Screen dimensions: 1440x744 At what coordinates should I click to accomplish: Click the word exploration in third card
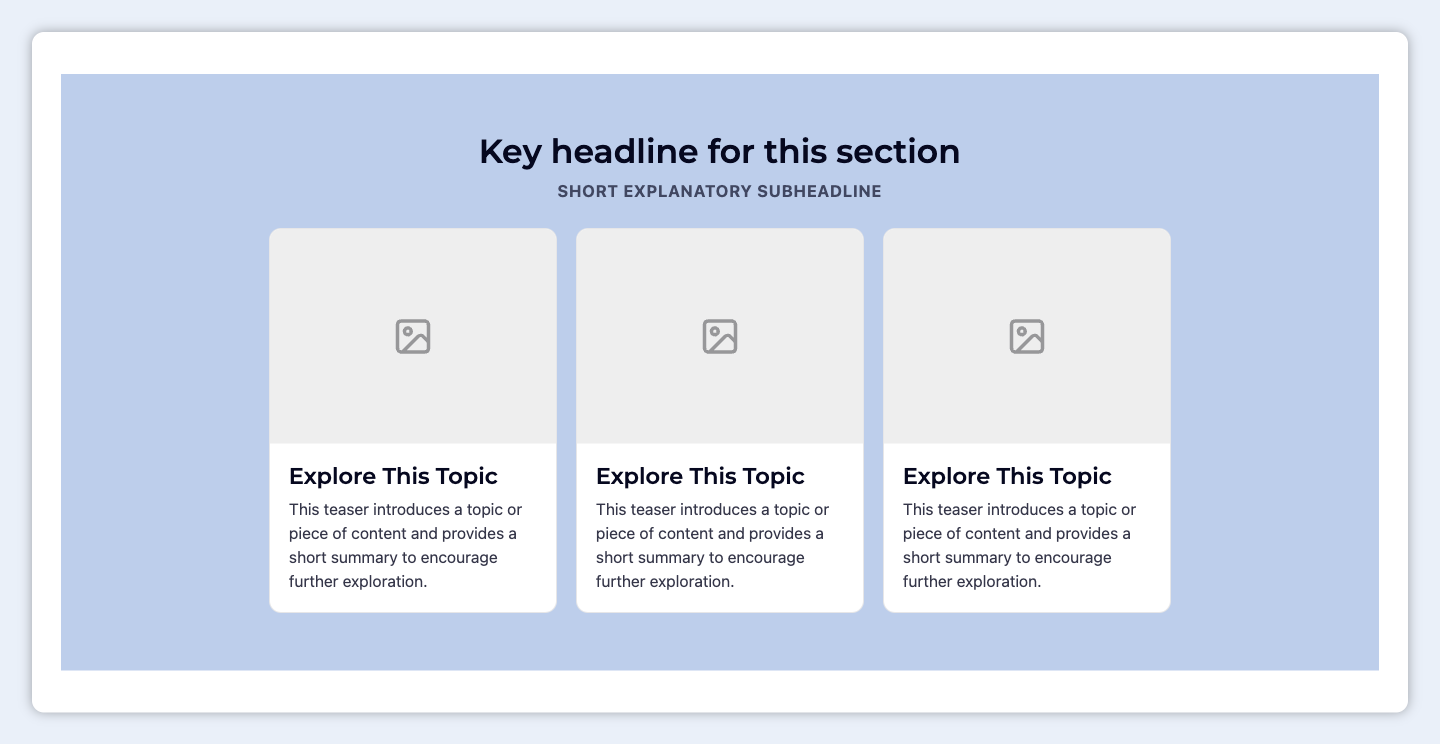999,582
